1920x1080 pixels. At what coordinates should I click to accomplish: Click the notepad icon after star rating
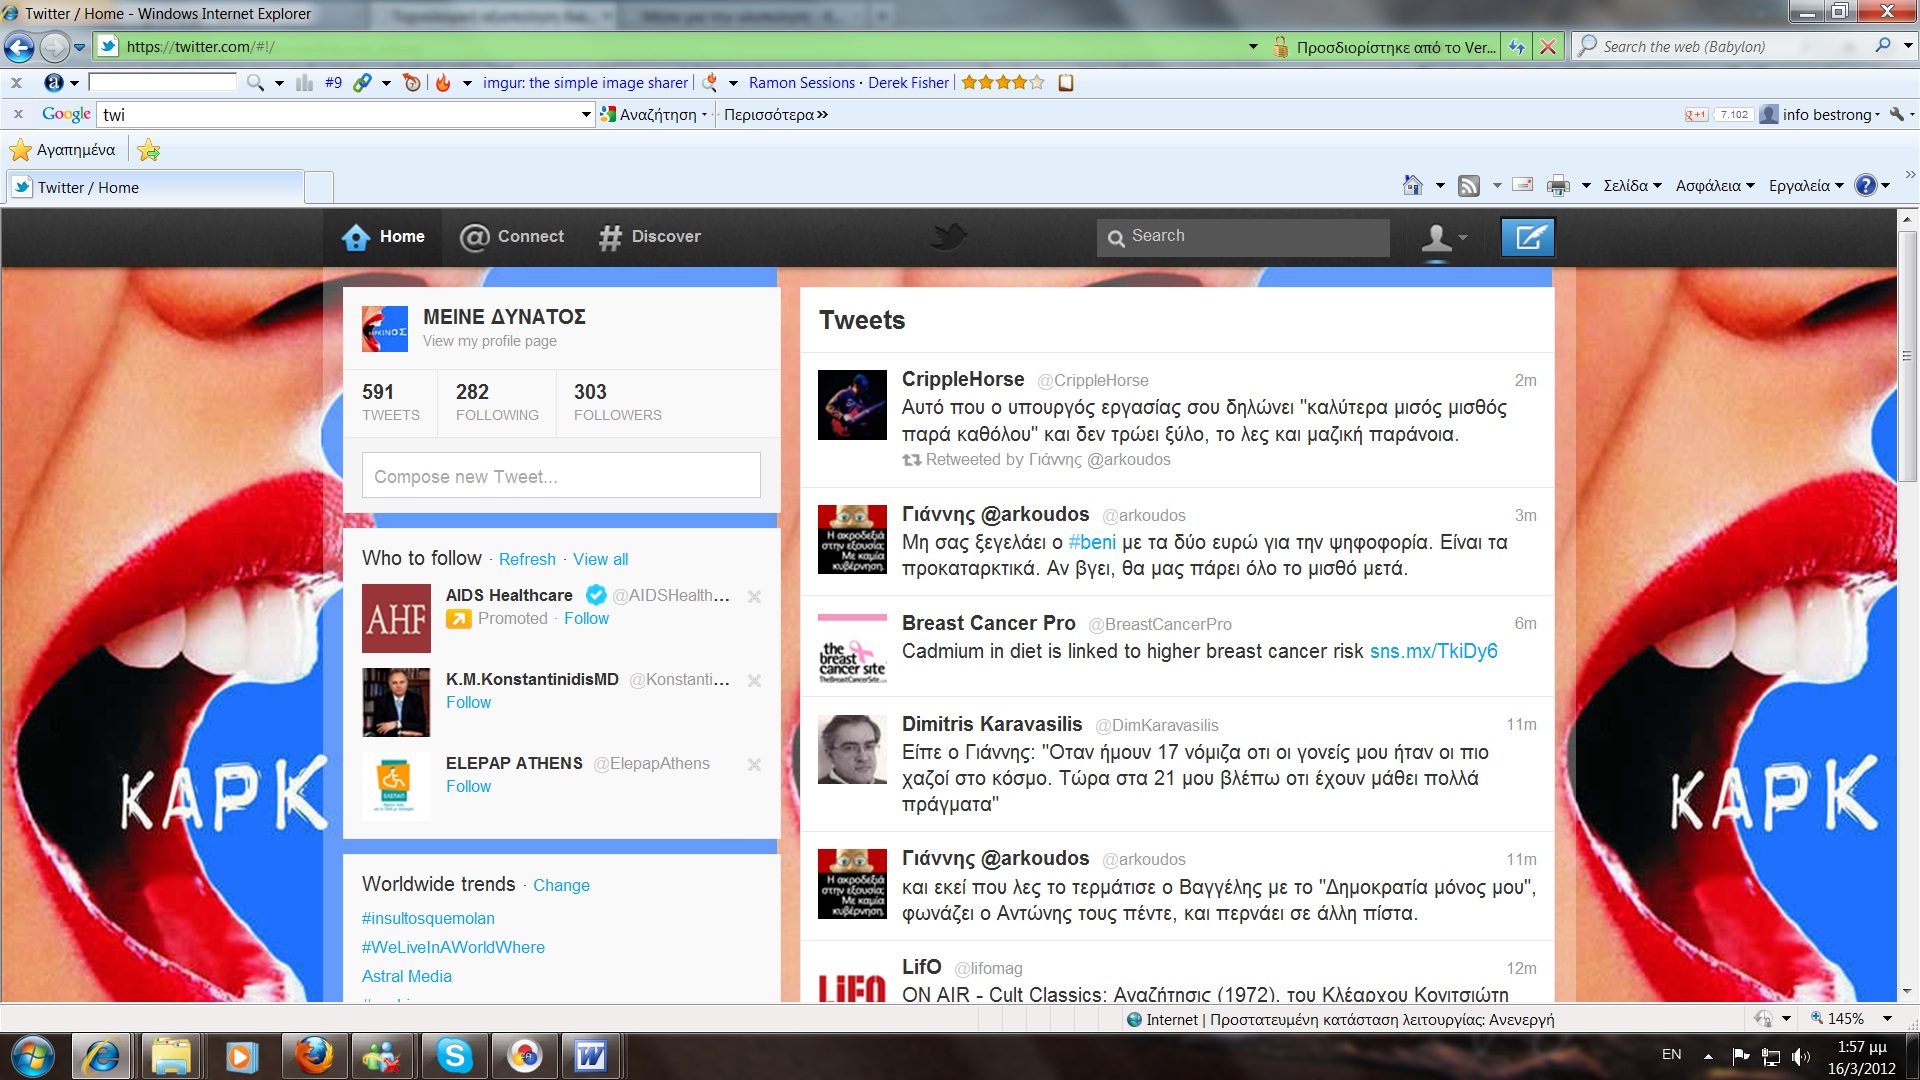click(1066, 83)
